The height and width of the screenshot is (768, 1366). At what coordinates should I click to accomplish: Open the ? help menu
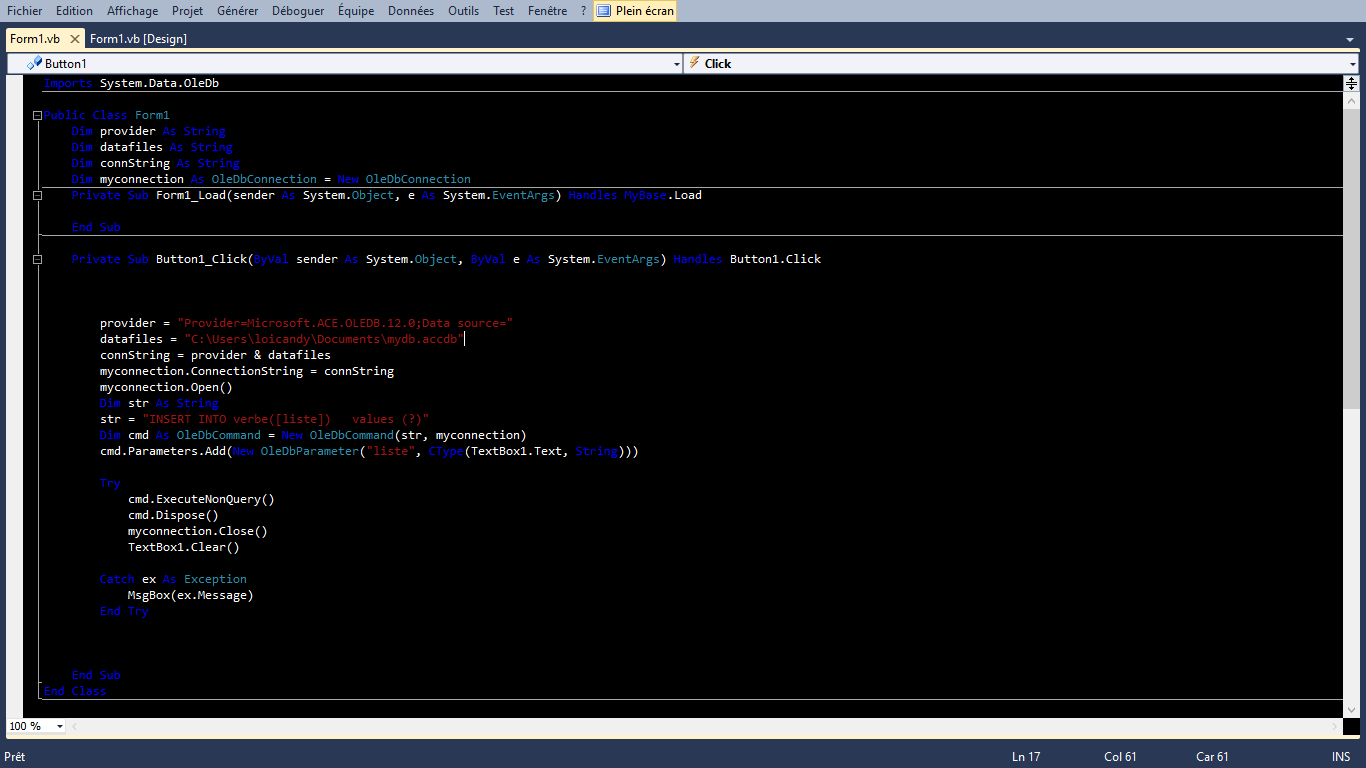(583, 11)
